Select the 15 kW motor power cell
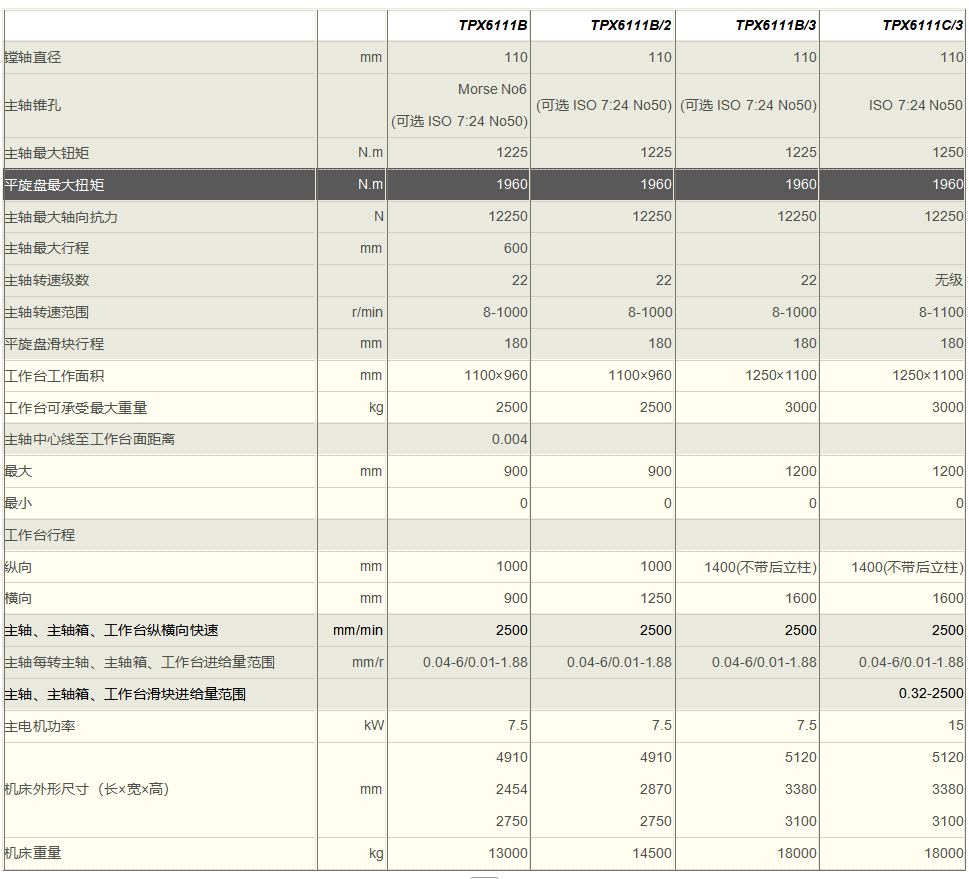 [x=955, y=725]
